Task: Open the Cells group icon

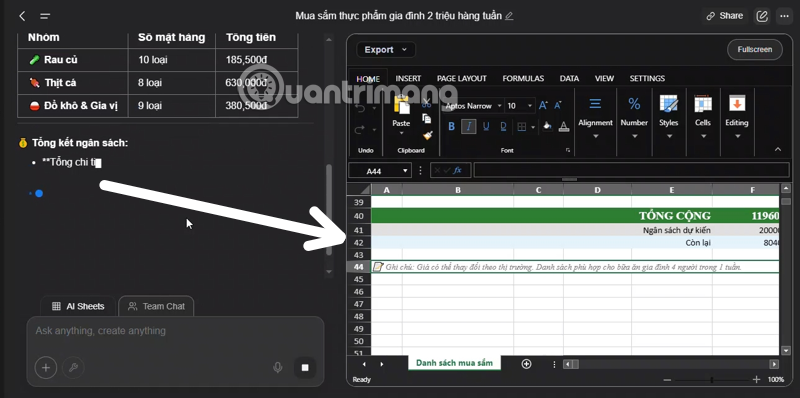Action: [x=703, y=104]
